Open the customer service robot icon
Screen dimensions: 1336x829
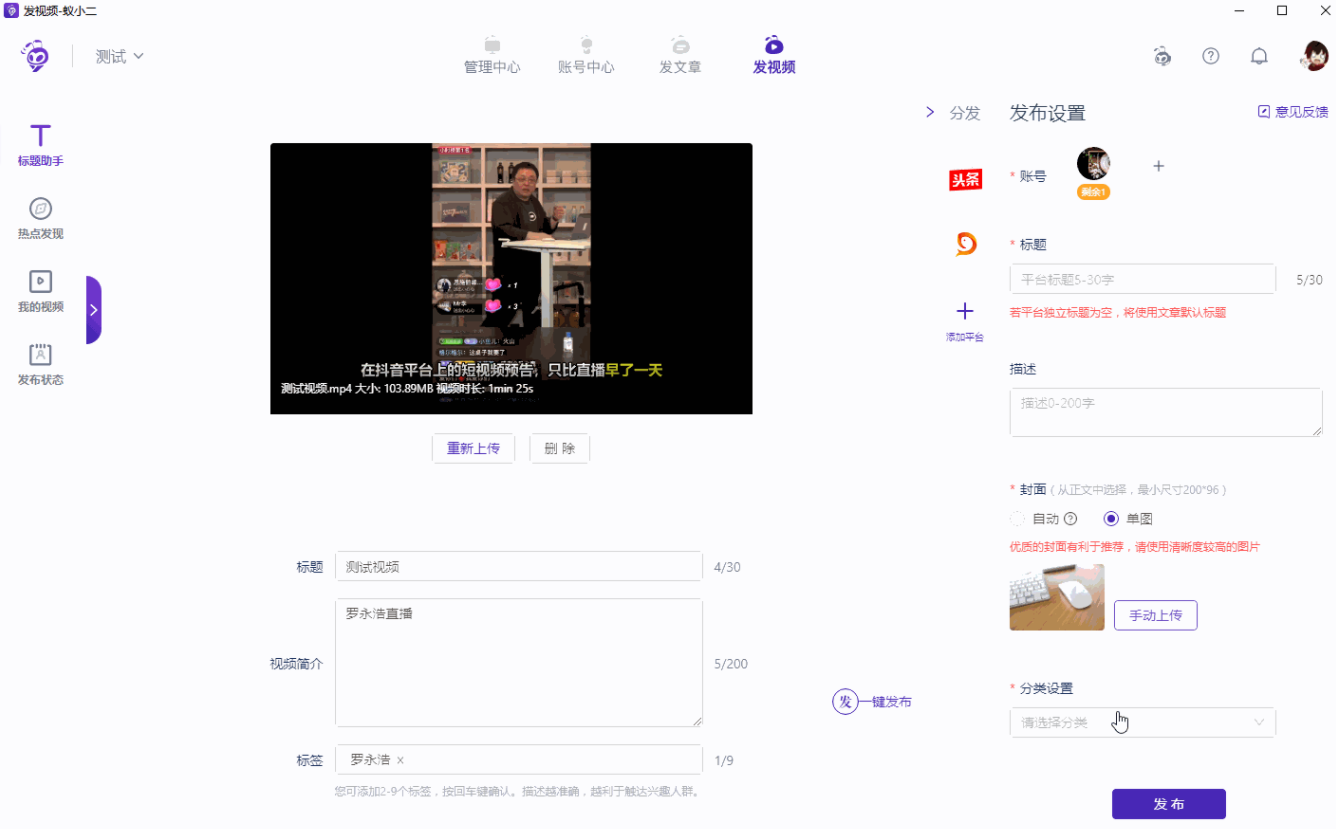click(1162, 56)
